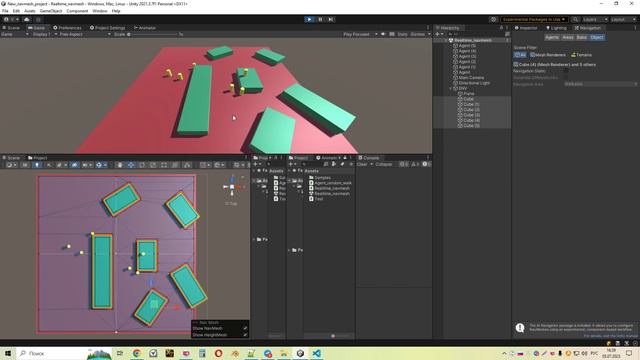
Task: Select Cube (3) in the Hierarchy
Action: pos(471,115)
